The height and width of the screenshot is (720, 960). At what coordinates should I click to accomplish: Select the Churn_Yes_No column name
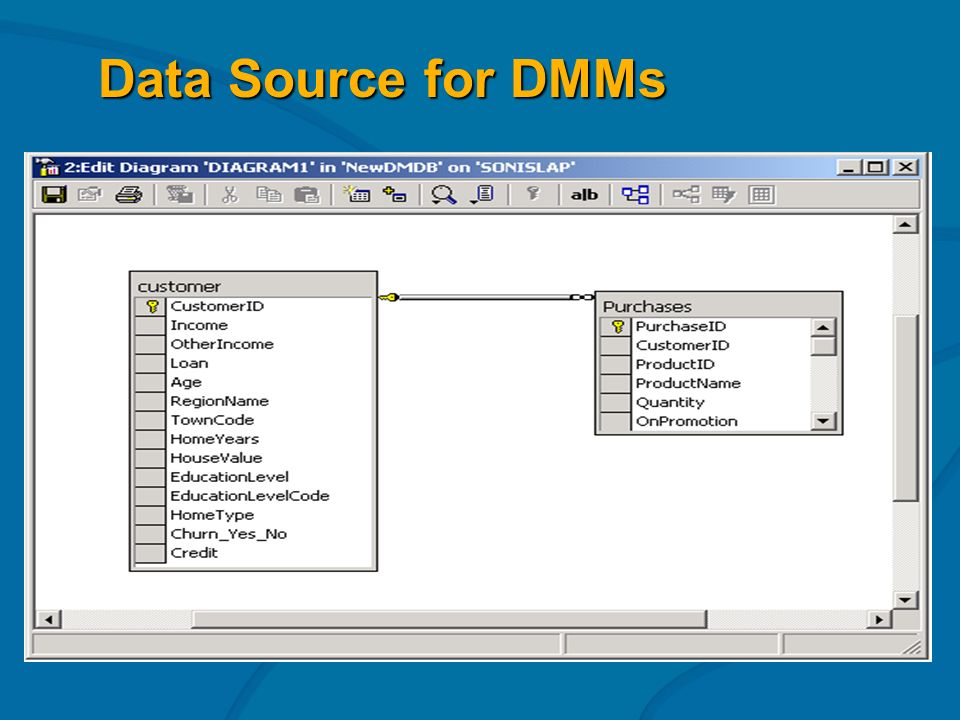click(x=228, y=534)
